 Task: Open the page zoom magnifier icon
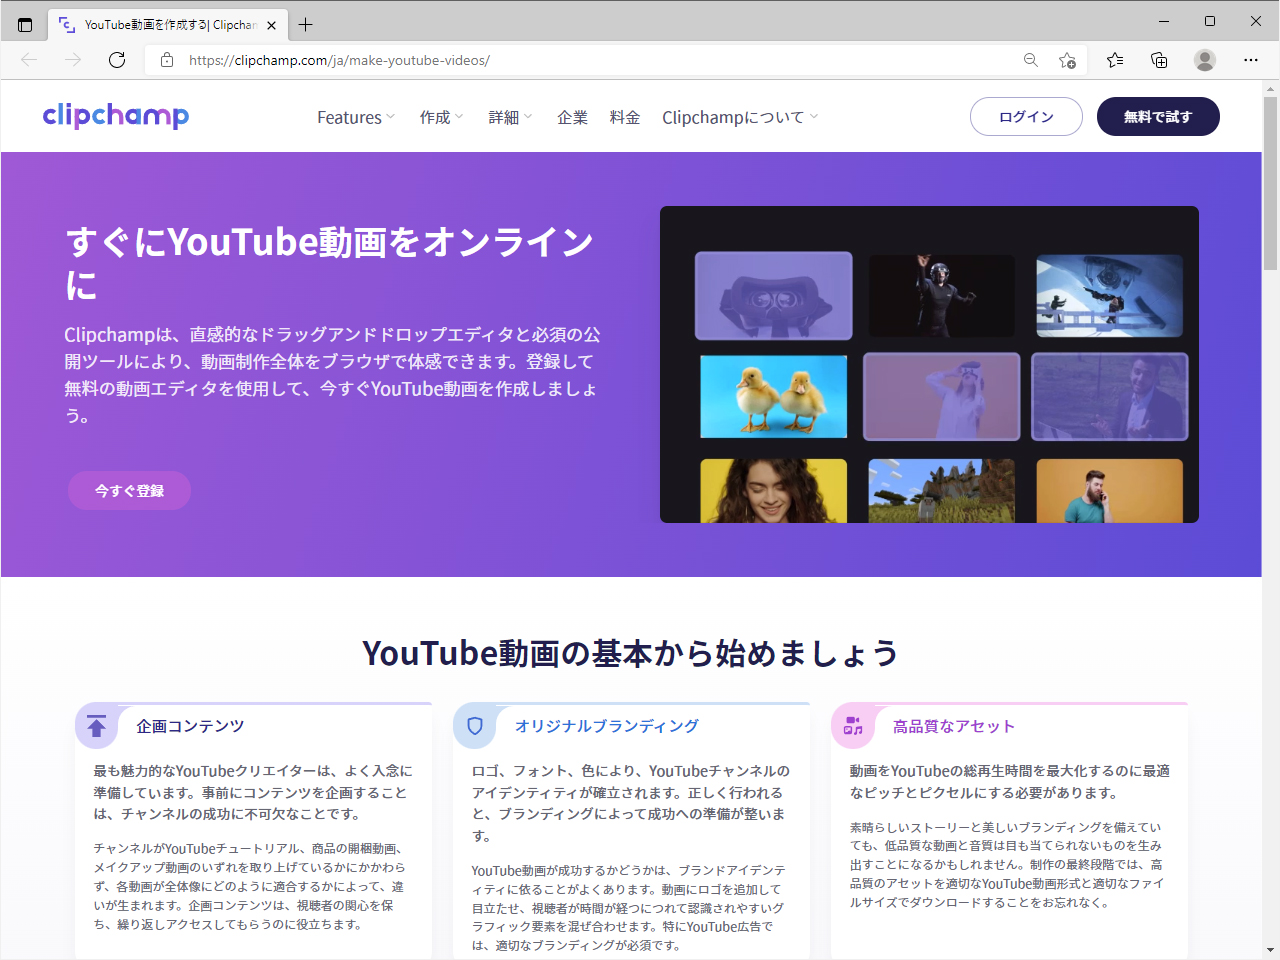click(1030, 60)
